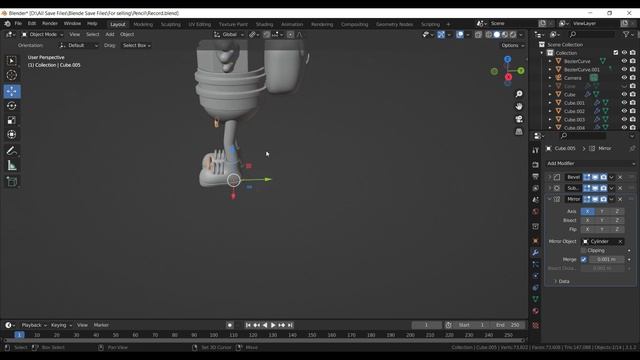Expand the Bevel modifier panel
Screen dimensions: 640x360
coord(549,177)
